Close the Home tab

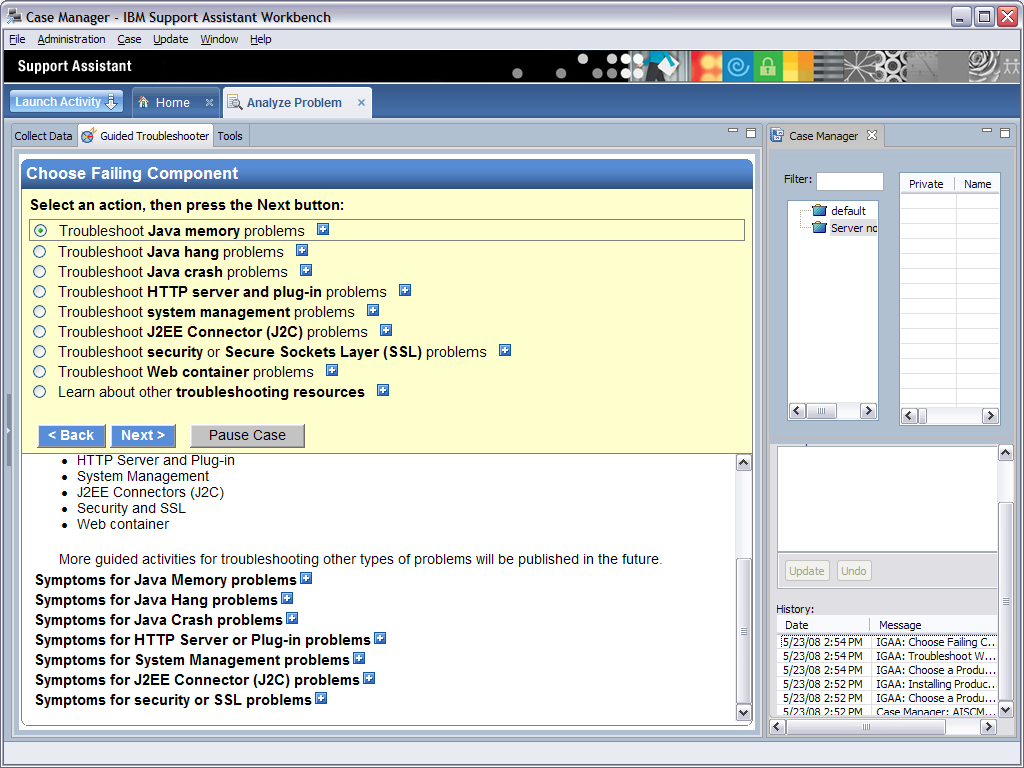click(209, 103)
